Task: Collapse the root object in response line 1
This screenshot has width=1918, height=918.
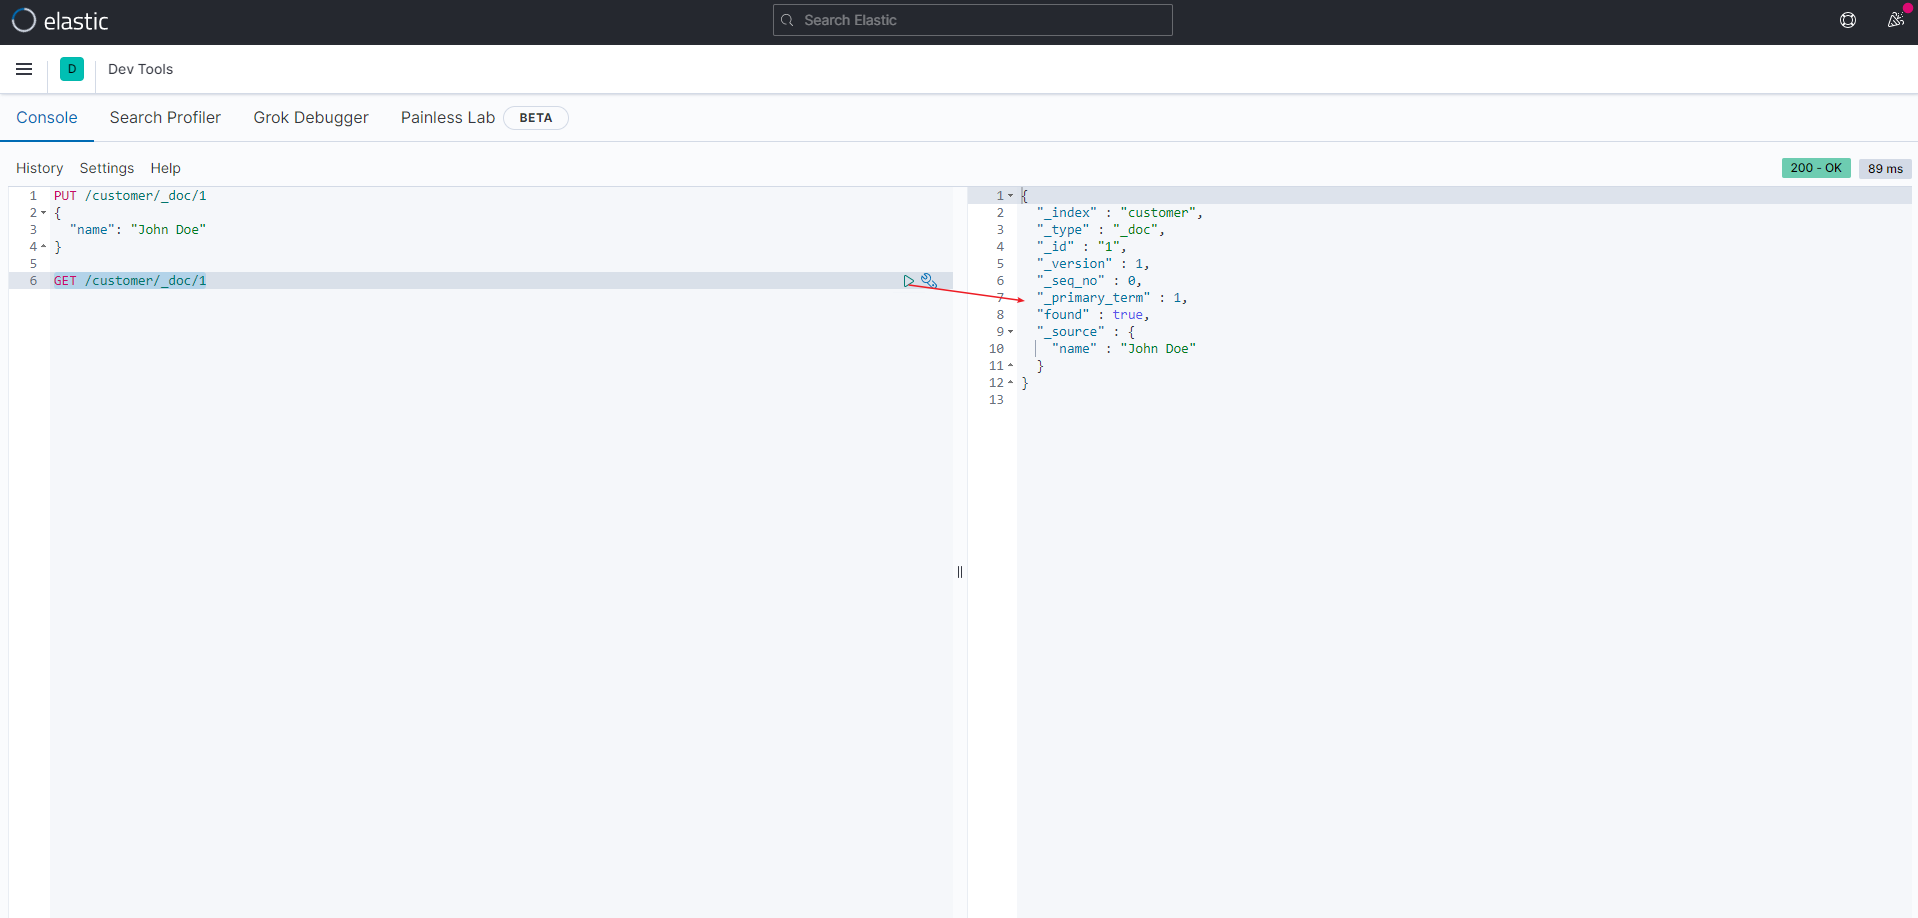Action: click(x=1010, y=196)
